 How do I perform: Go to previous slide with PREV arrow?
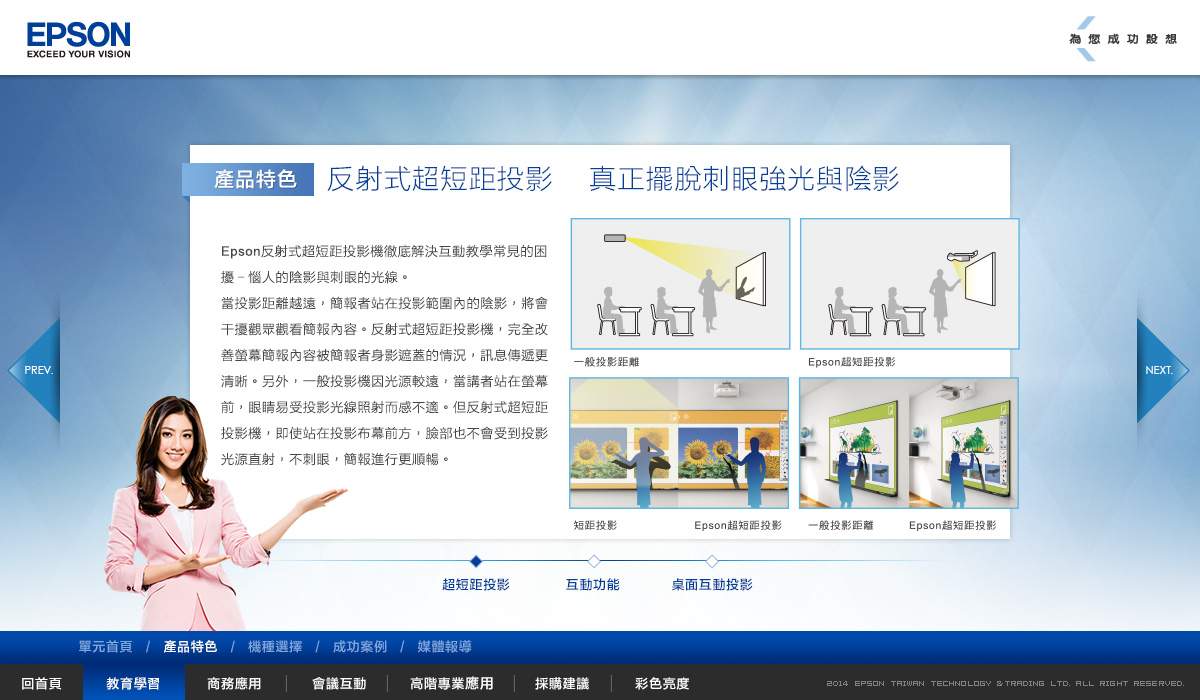pos(34,370)
